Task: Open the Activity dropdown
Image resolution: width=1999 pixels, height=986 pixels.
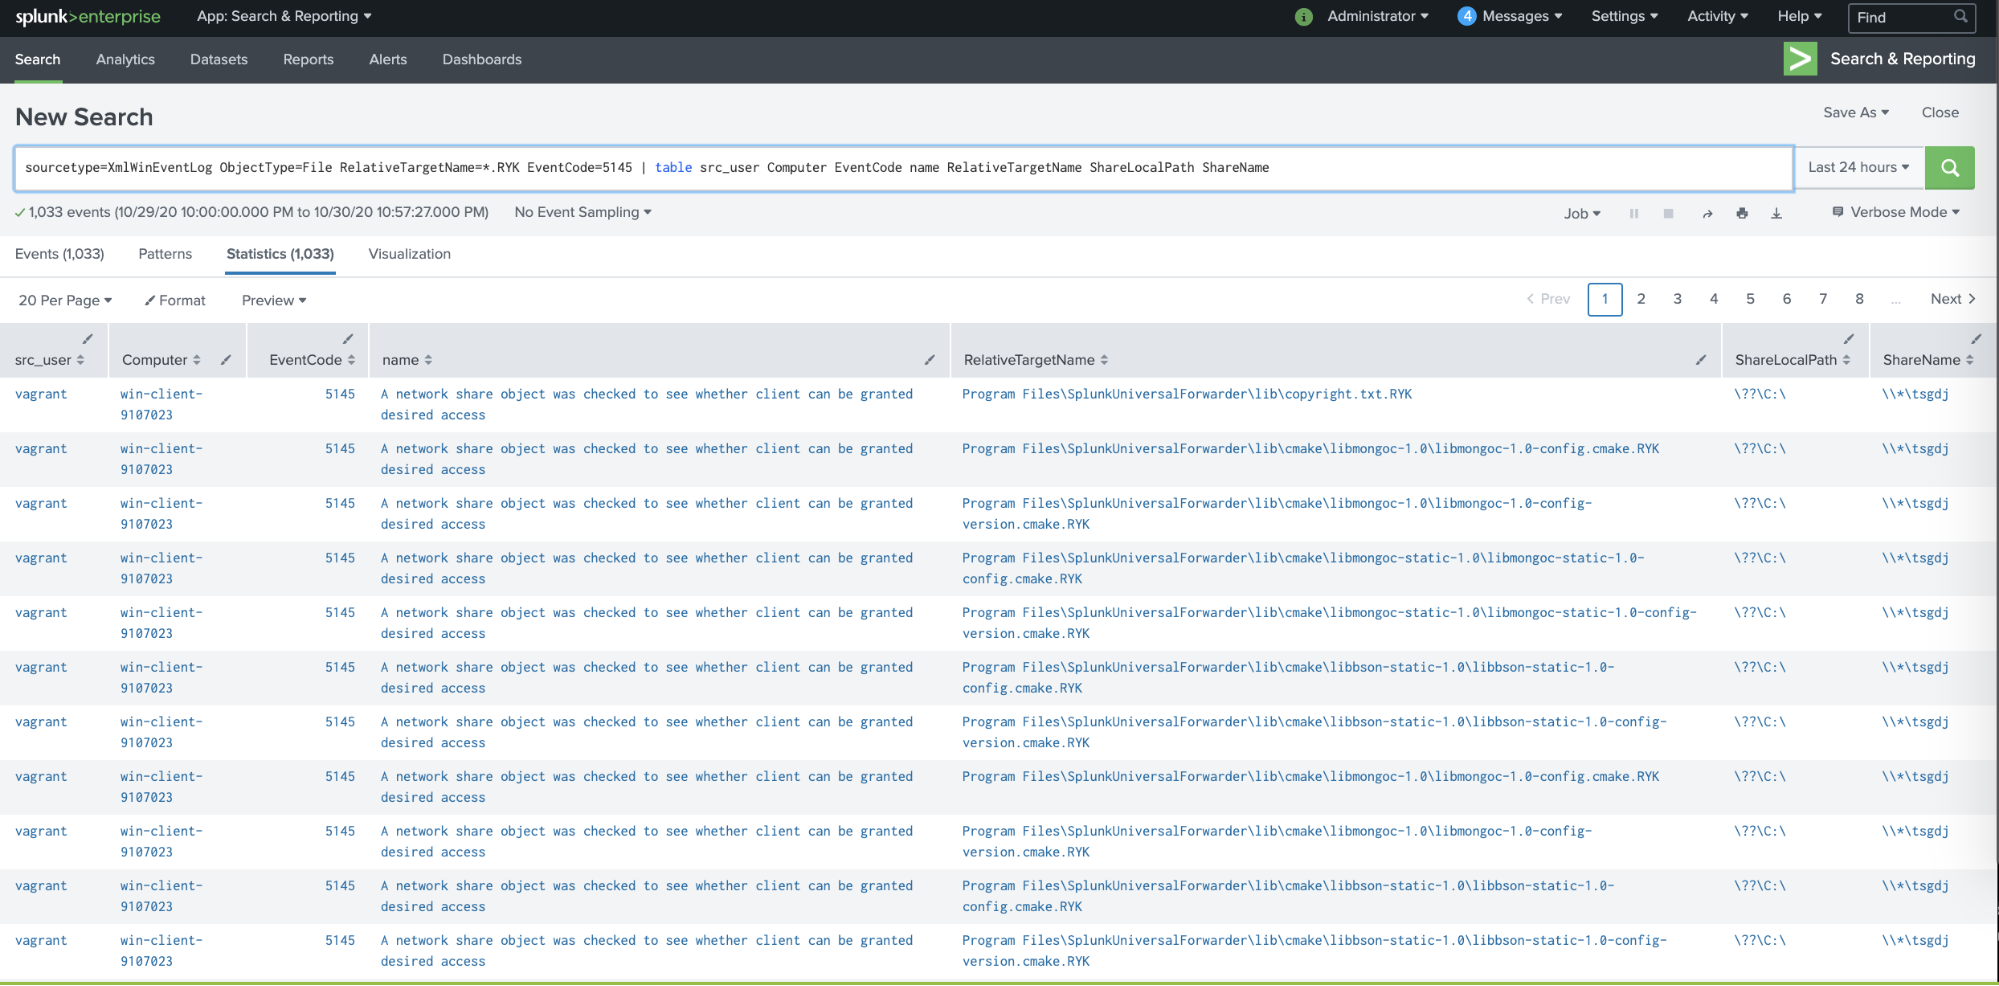Action: pyautogui.click(x=1718, y=16)
